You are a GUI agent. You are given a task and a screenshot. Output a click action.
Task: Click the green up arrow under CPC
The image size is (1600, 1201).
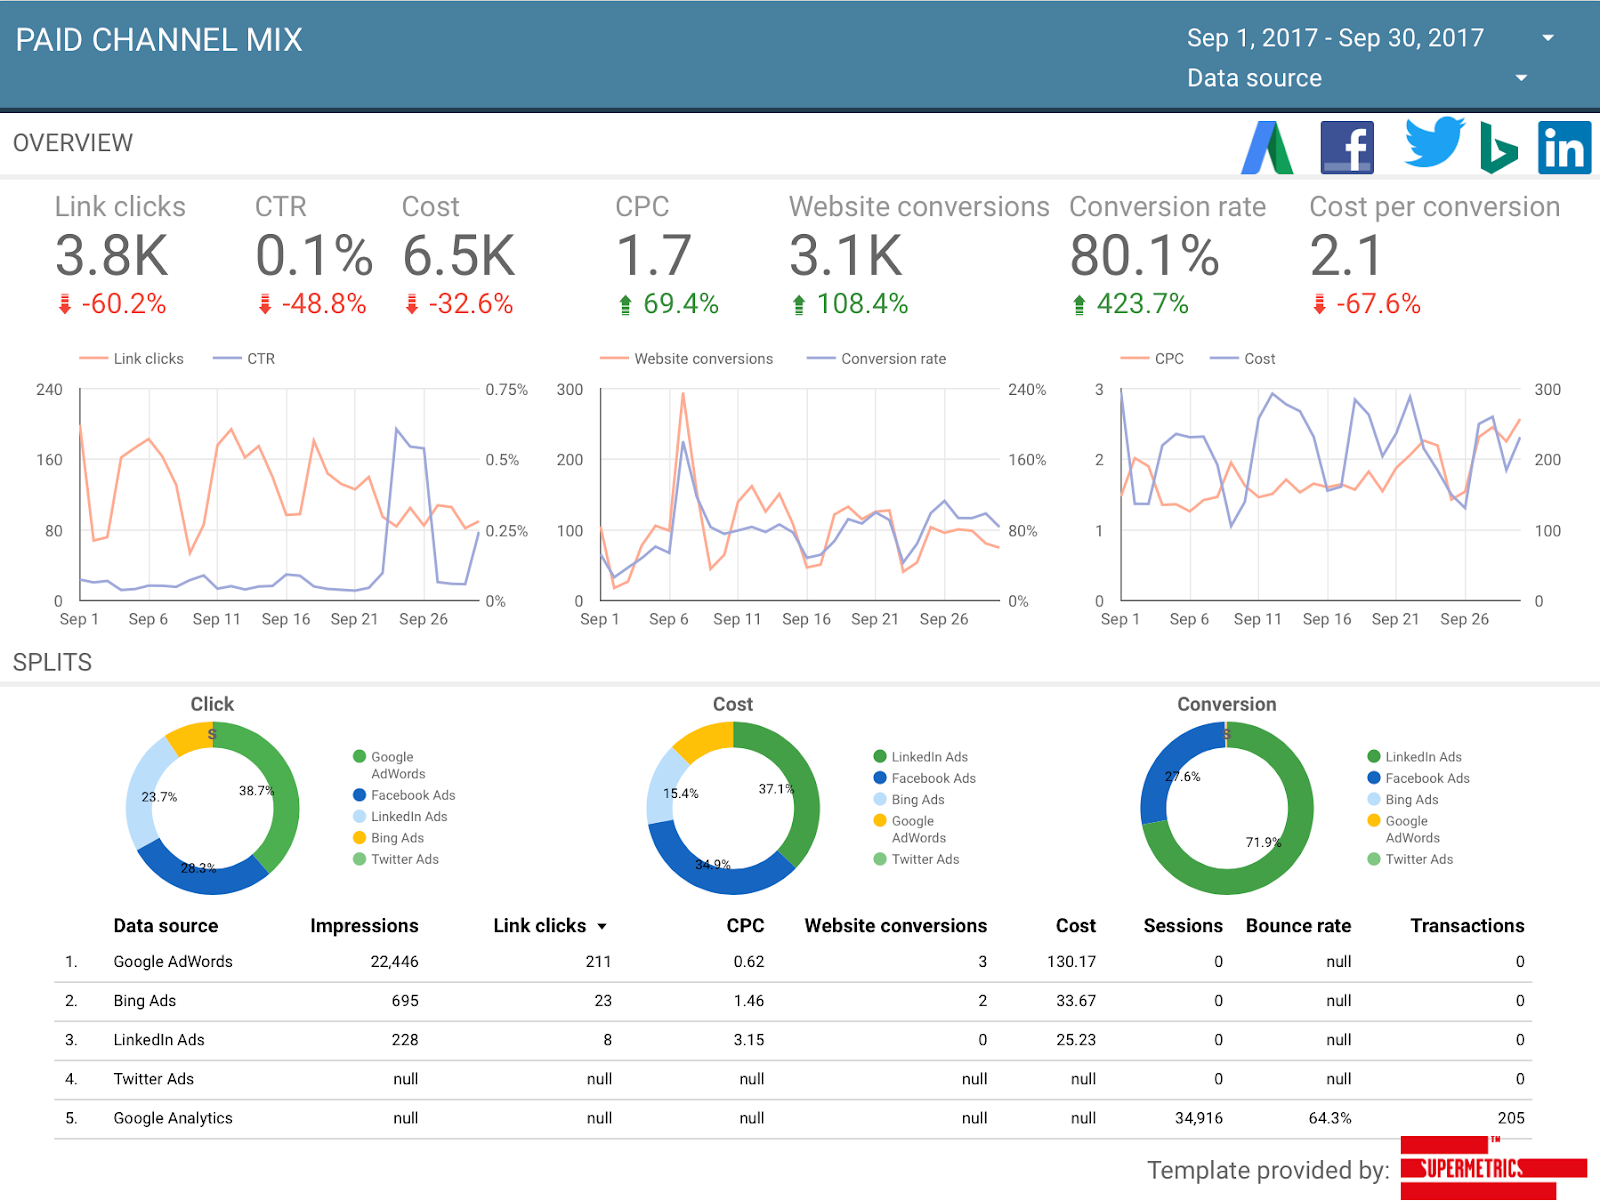click(x=625, y=304)
